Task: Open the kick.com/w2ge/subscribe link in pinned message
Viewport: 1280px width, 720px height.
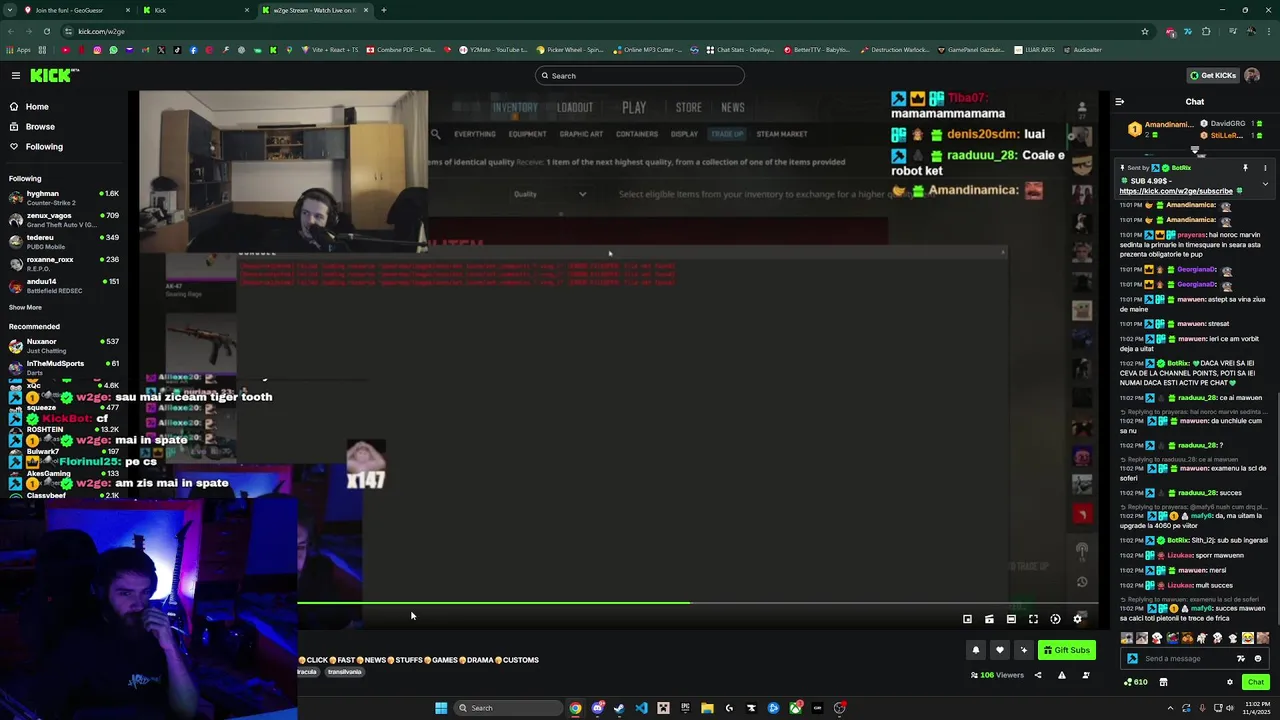Action: (x=1176, y=191)
